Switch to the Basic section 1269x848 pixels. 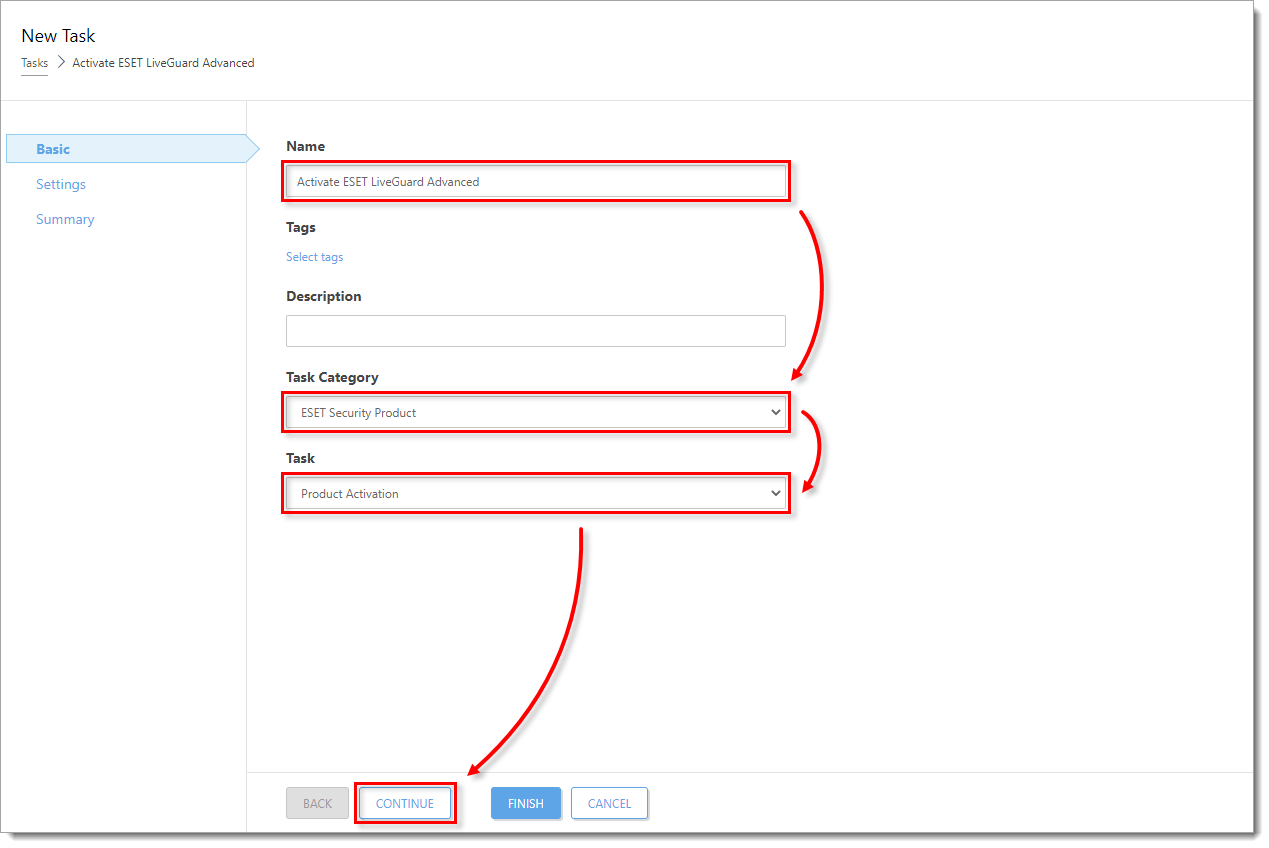[x=53, y=149]
